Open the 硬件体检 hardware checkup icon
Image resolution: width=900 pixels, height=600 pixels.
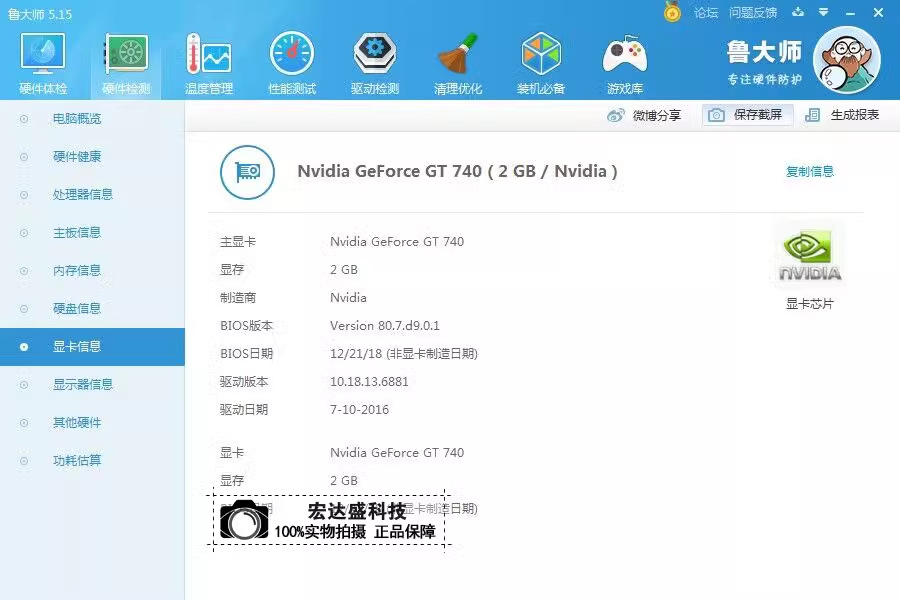[x=43, y=63]
